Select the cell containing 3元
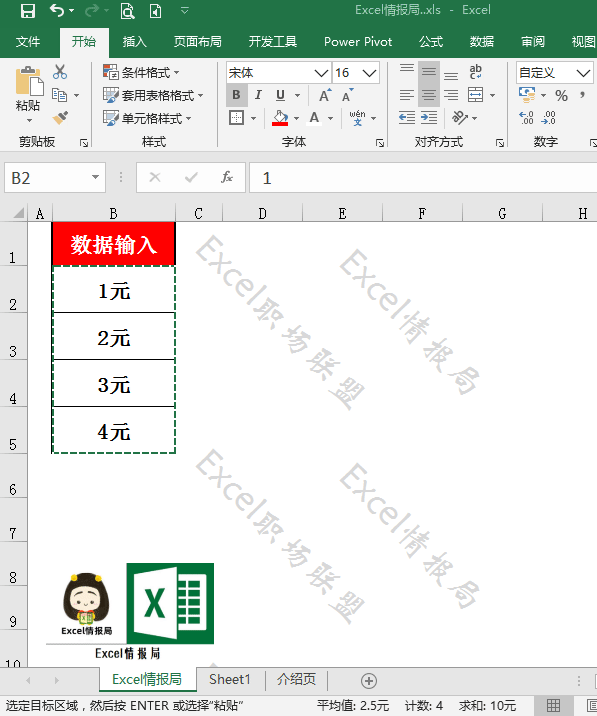The width and height of the screenshot is (597, 716). click(x=114, y=383)
